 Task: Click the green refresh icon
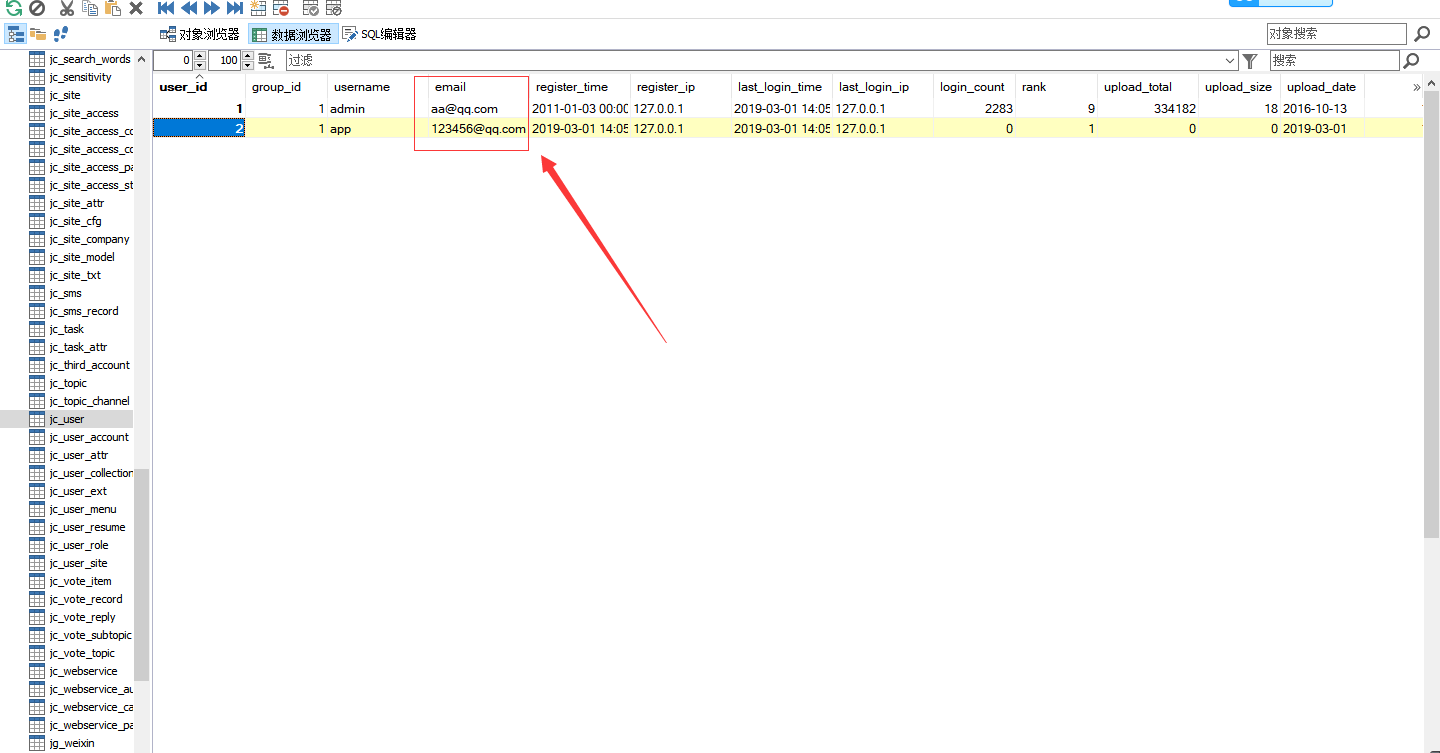tap(14, 8)
